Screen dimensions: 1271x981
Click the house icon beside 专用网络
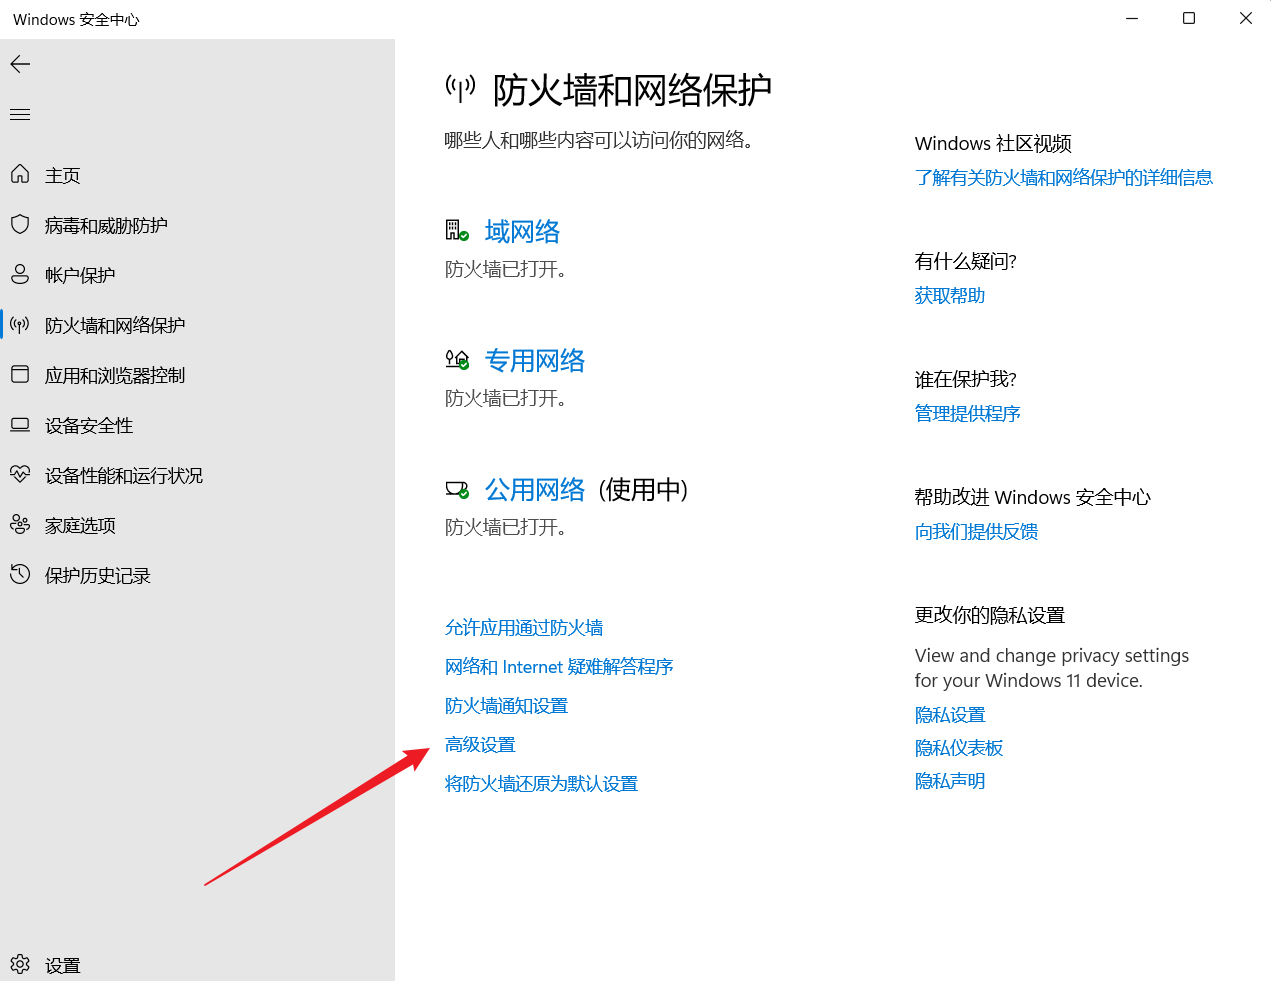click(x=457, y=360)
